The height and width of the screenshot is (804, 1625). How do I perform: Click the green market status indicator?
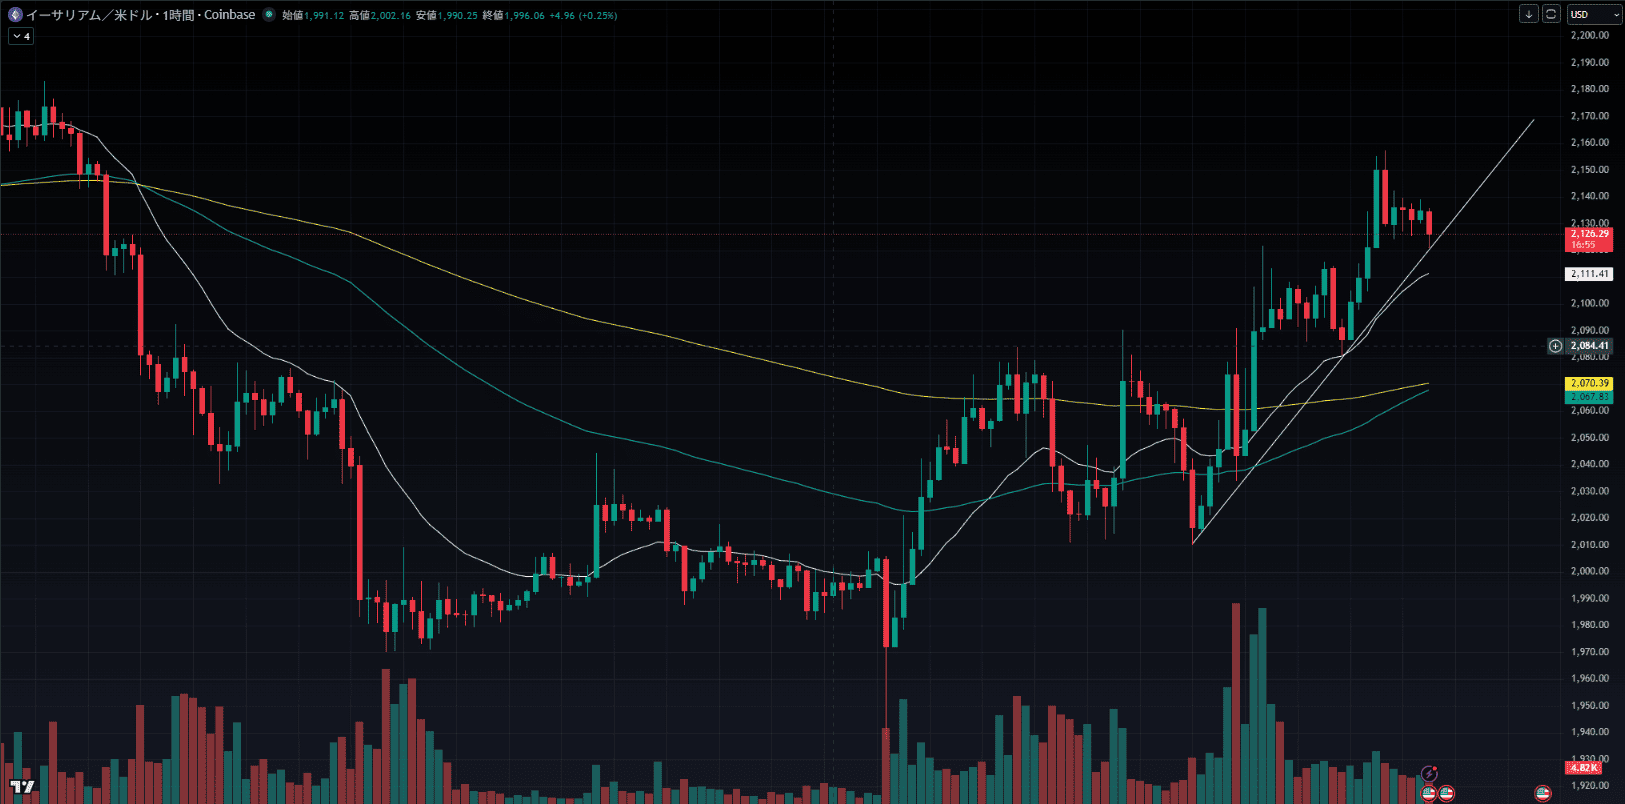[x=268, y=15]
